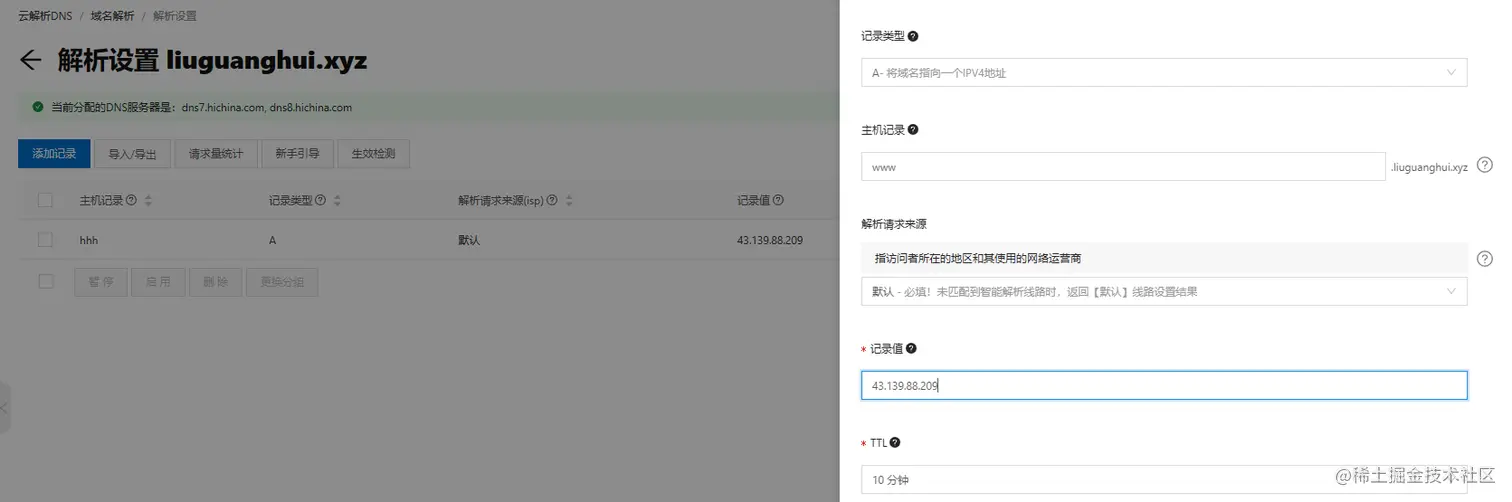Click 解析设置 liuguanghui.xyz page title

tap(212, 61)
